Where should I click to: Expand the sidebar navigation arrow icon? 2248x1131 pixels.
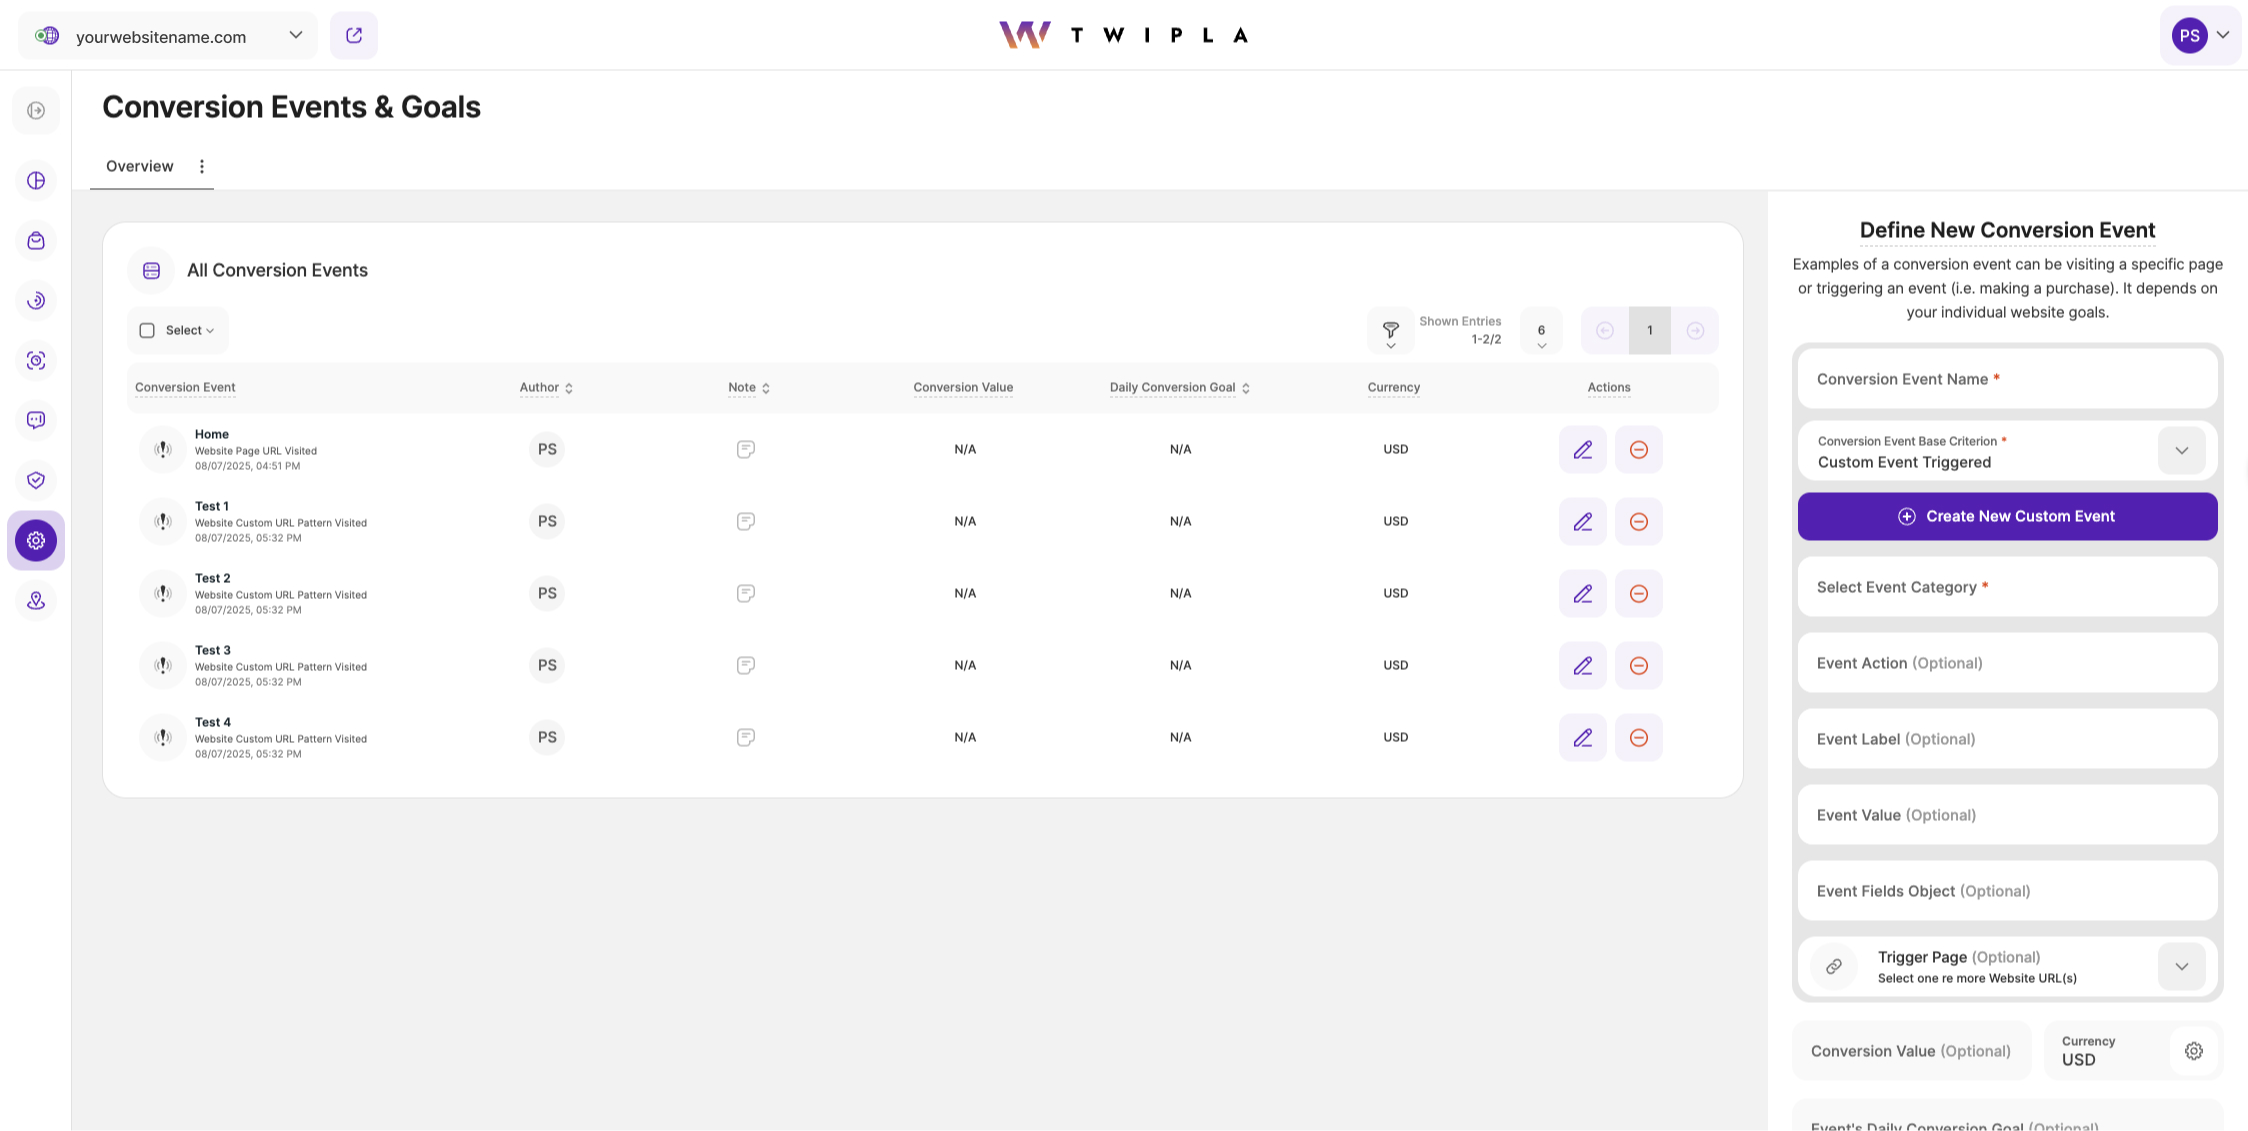click(x=36, y=111)
